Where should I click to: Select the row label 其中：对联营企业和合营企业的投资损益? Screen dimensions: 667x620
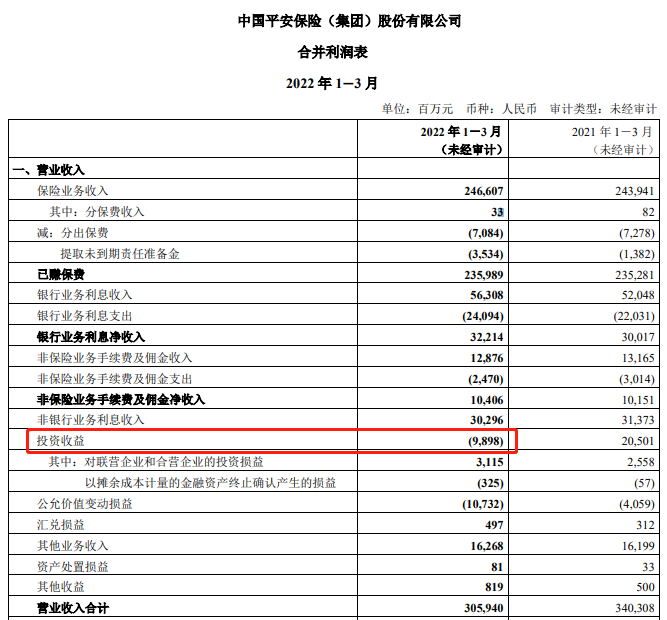tap(156, 462)
